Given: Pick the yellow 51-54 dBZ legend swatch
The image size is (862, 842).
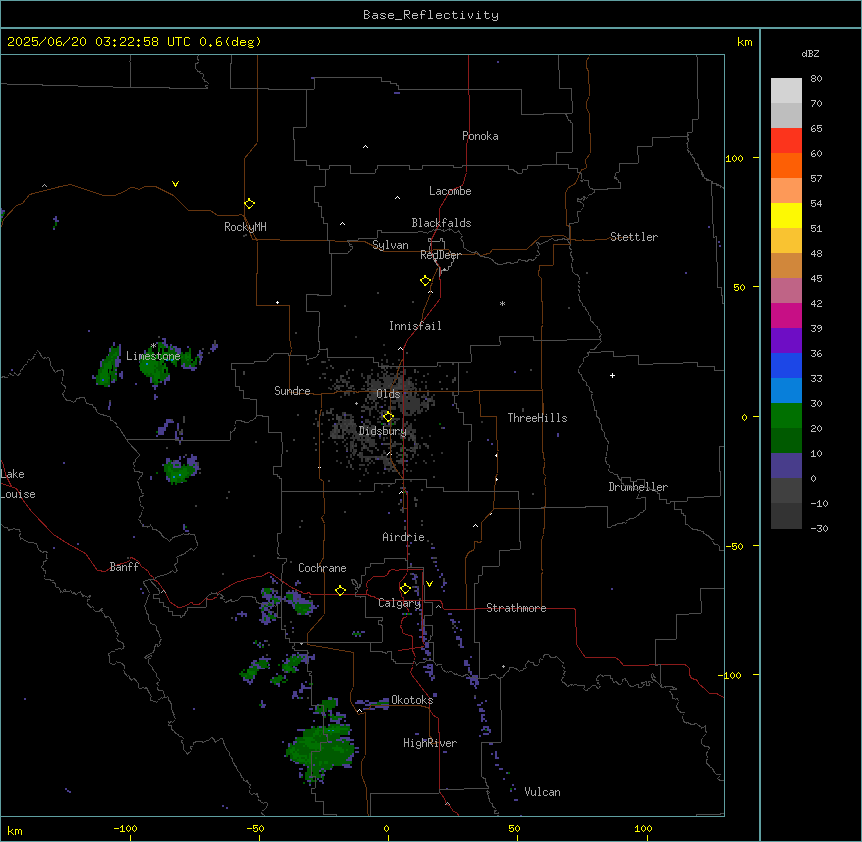Looking at the screenshot, I should [x=786, y=215].
